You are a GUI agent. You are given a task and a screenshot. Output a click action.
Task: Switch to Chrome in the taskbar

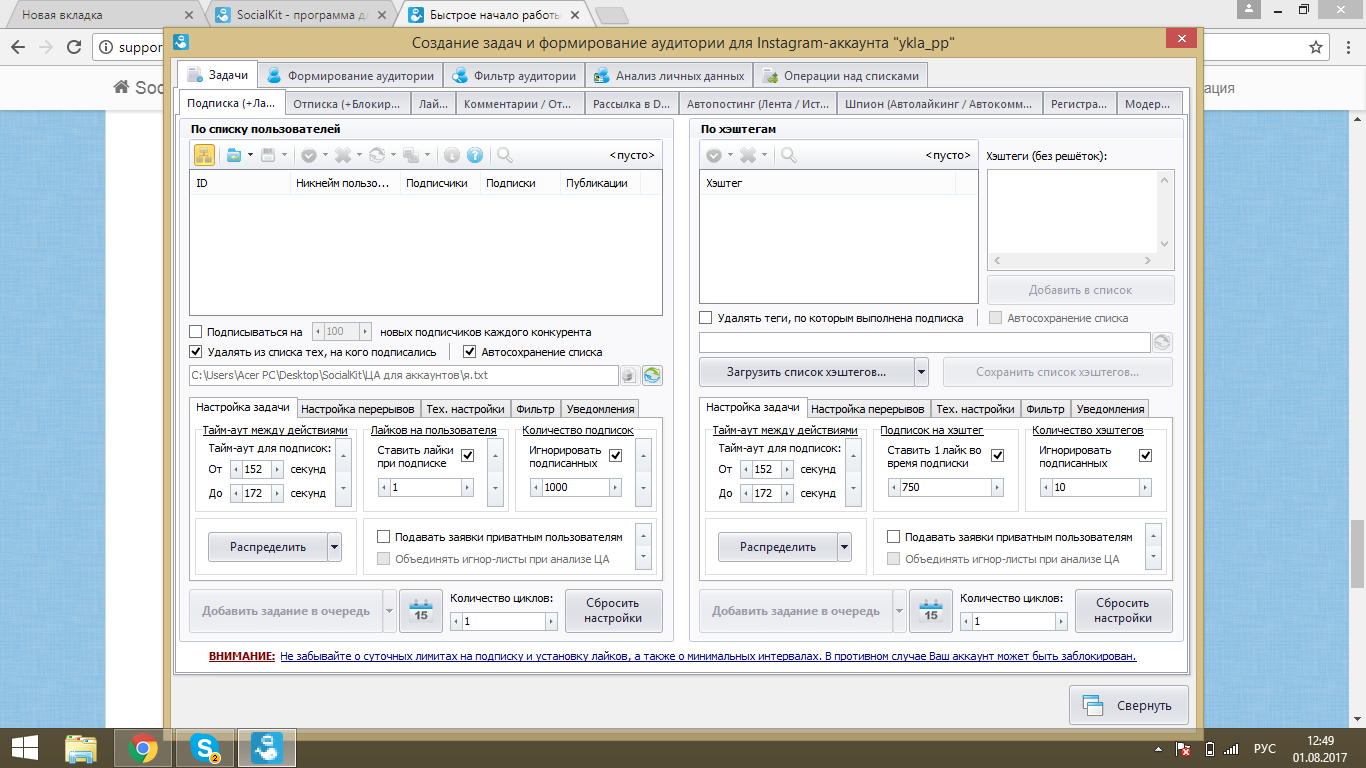point(142,747)
